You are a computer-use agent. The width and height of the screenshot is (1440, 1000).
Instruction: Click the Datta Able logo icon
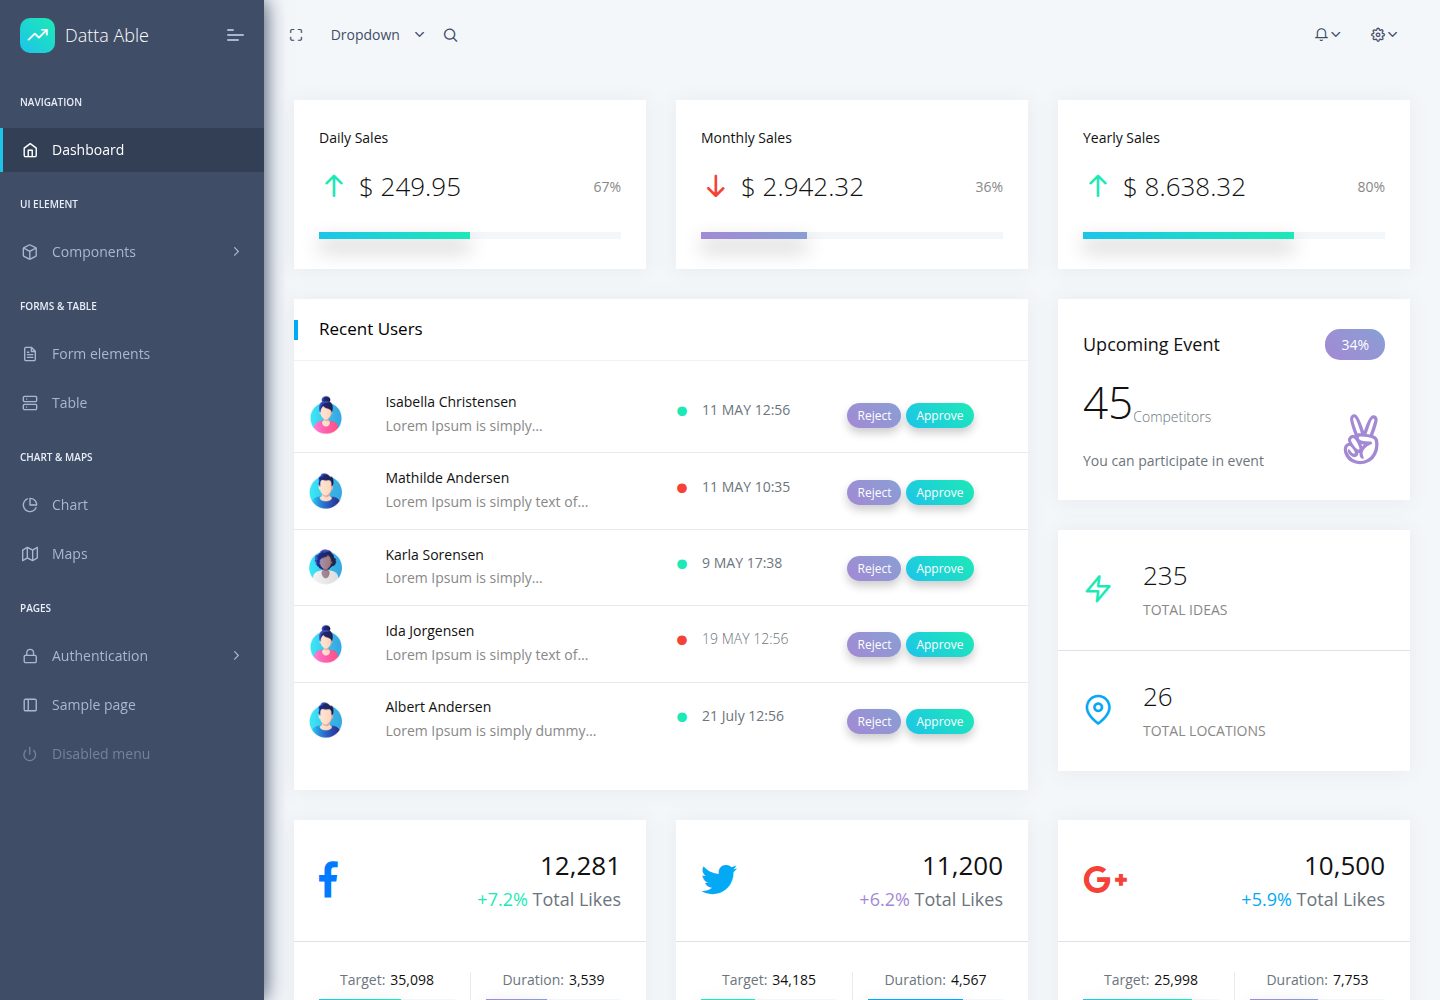(38, 35)
